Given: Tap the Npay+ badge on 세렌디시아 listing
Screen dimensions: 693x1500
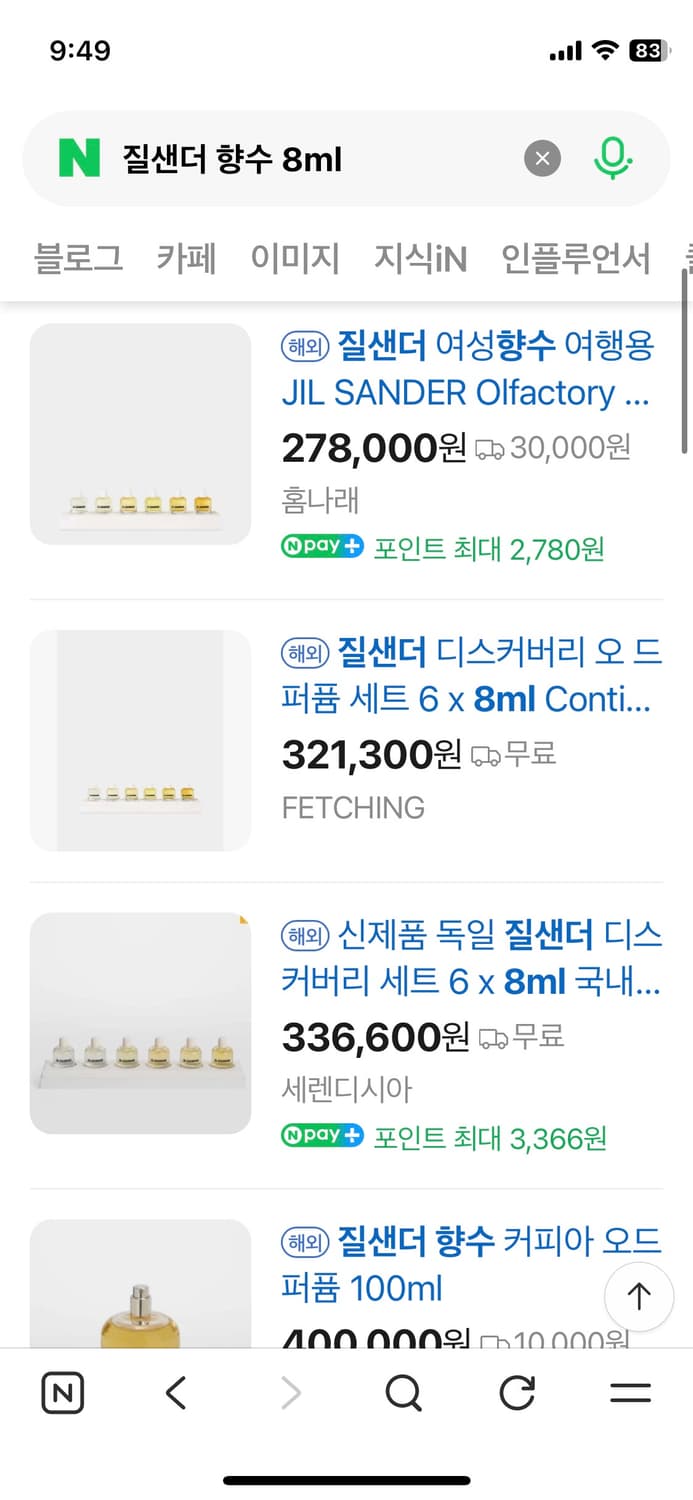Looking at the screenshot, I should coord(321,1137).
